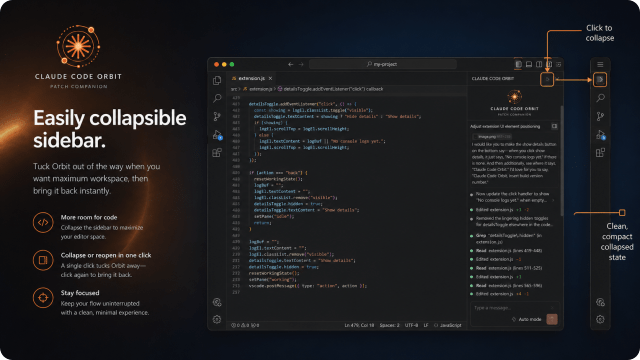Image resolution: width=640 pixels, height=360 pixels.
Task: Toggle the split editor layout icon
Action: (x=539, y=64)
